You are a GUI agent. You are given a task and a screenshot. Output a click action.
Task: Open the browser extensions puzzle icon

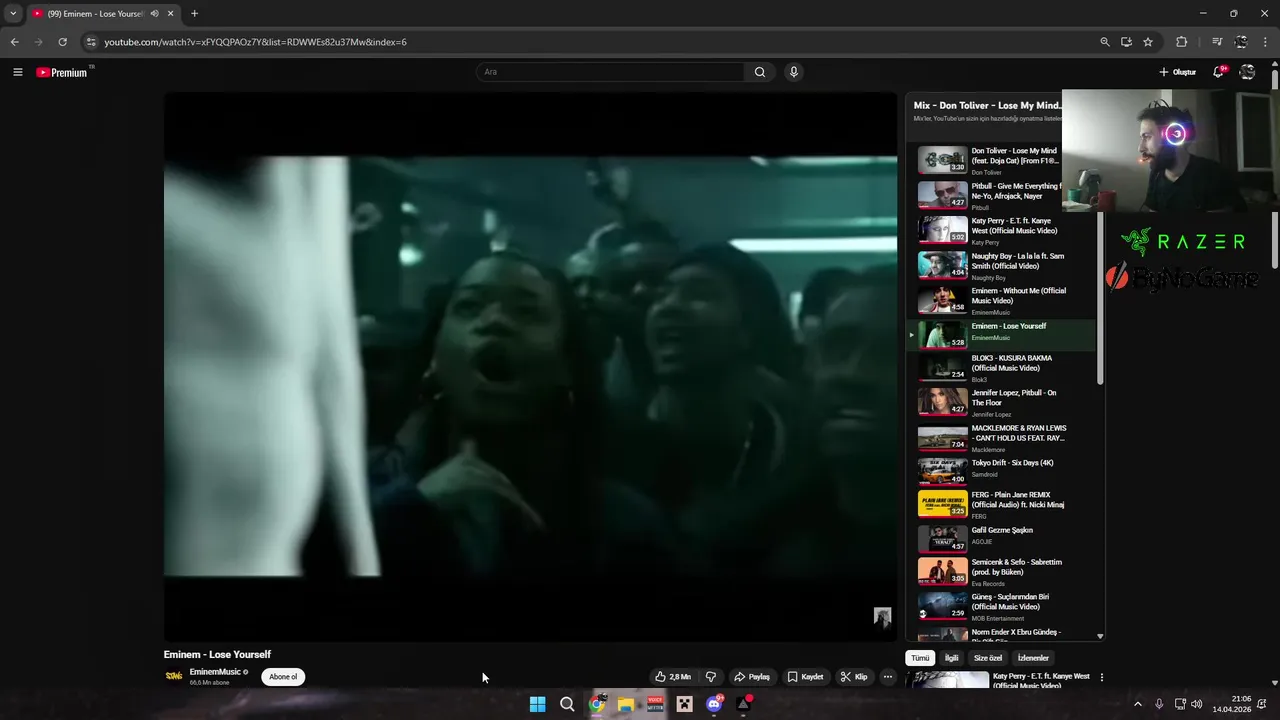tap(1181, 42)
